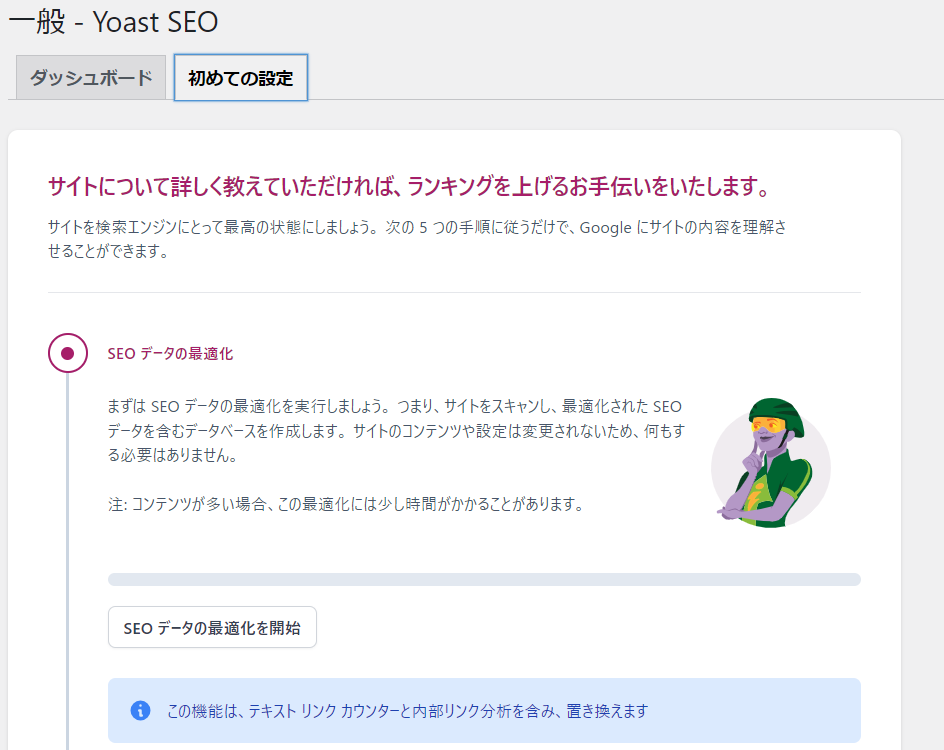Click the SEO データの最適化 step title
The width and height of the screenshot is (944, 750).
[x=170, y=354]
